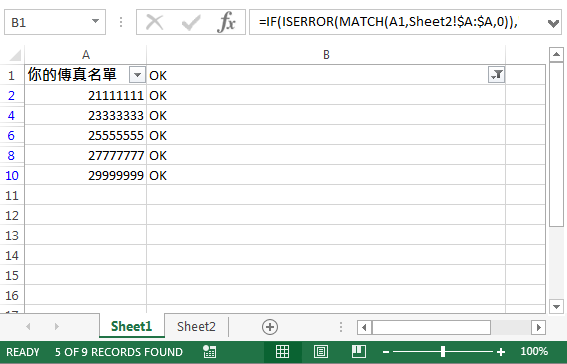Click previous sheet navigation arrow
The width and height of the screenshot is (567, 364).
(28, 327)
